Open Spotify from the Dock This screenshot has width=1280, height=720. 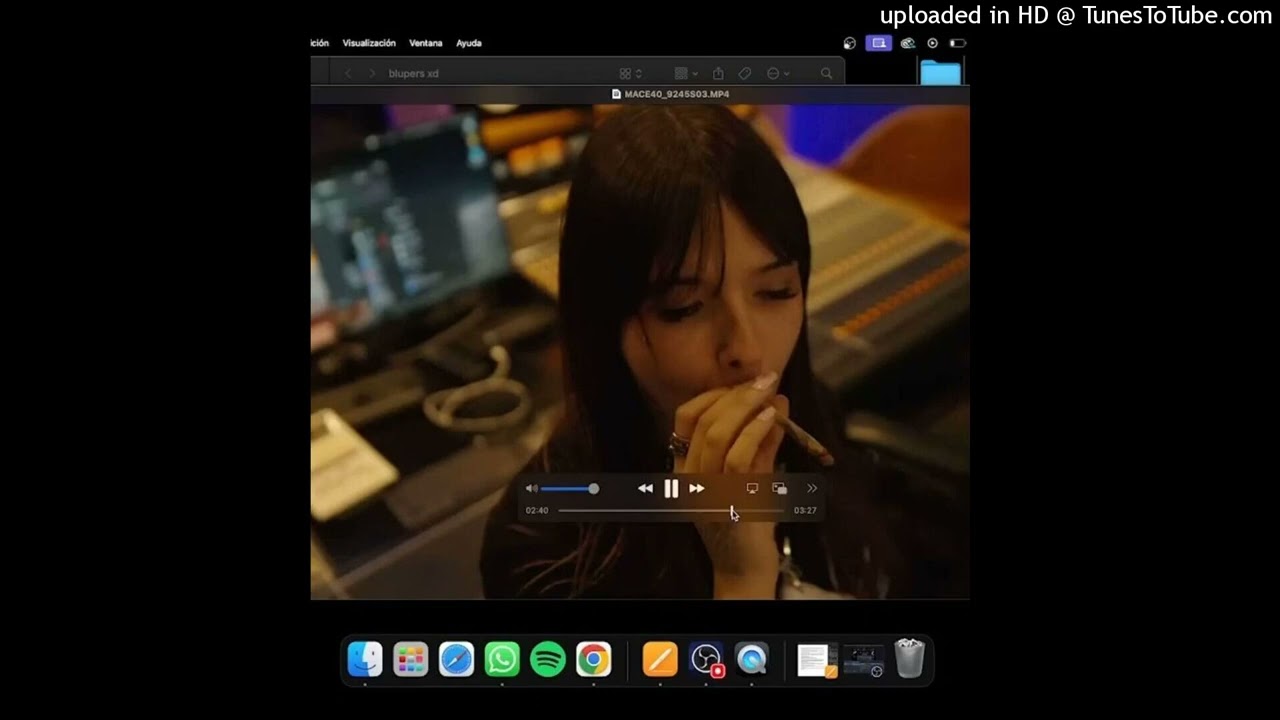coord(548,659)
